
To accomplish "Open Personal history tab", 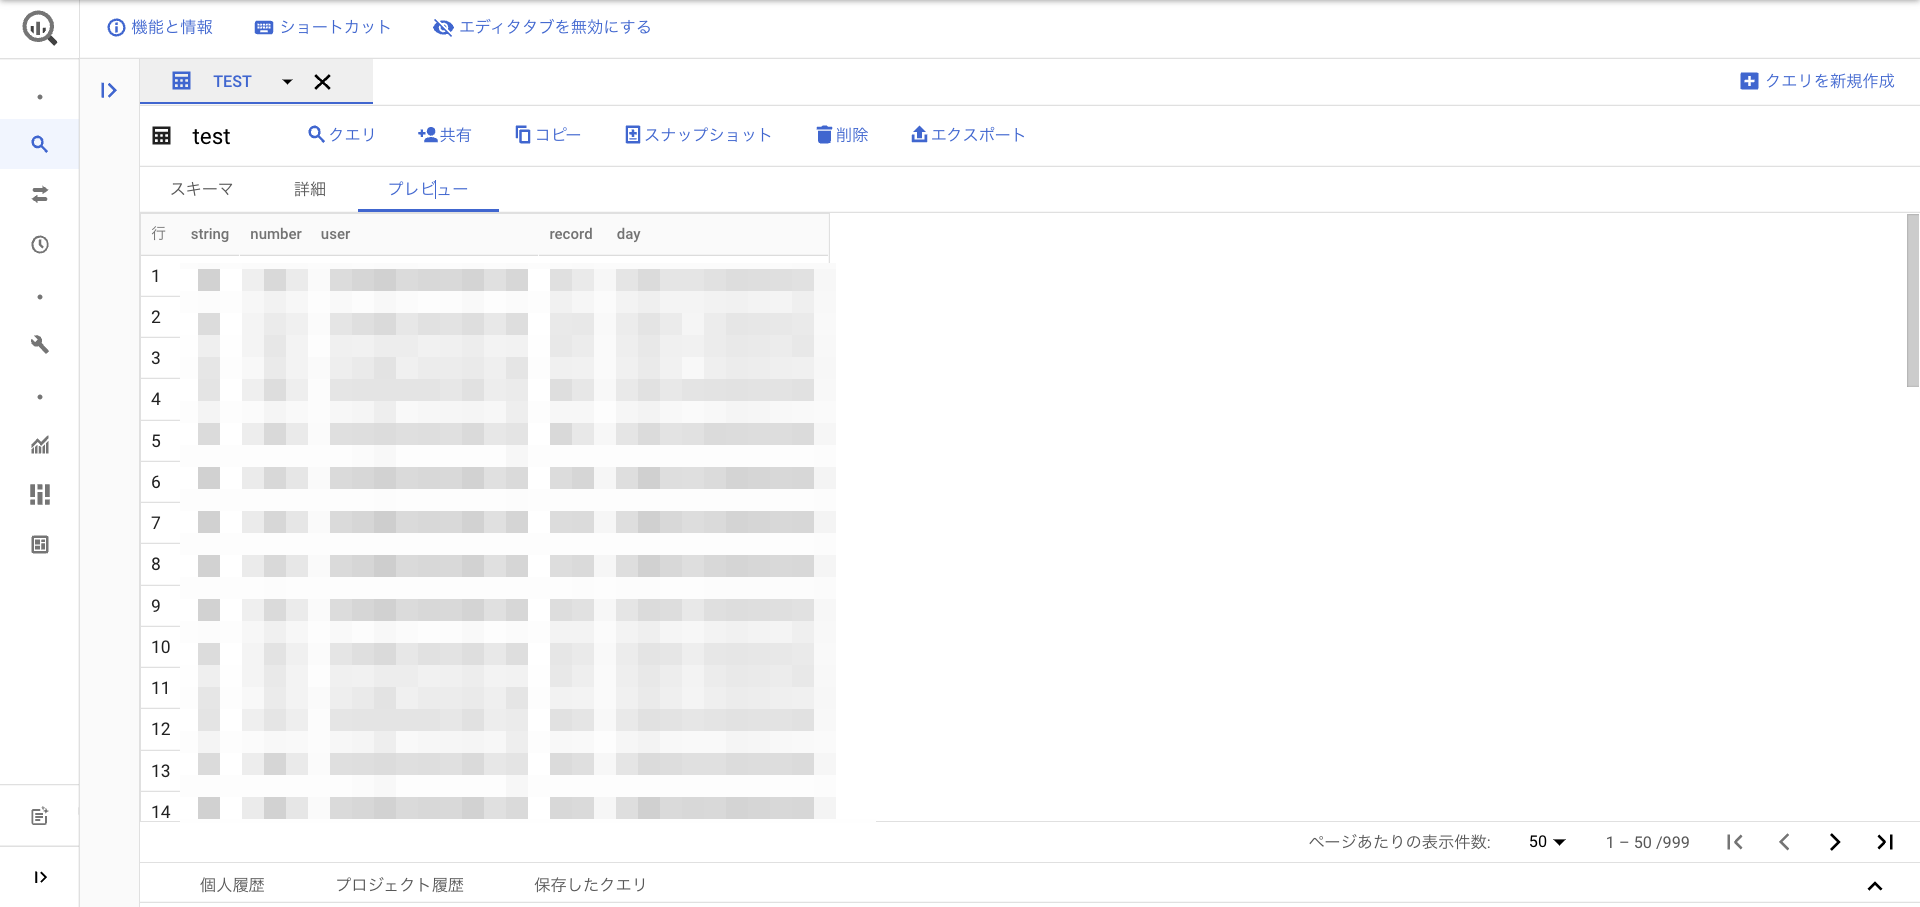I will [x=232, y=885].
